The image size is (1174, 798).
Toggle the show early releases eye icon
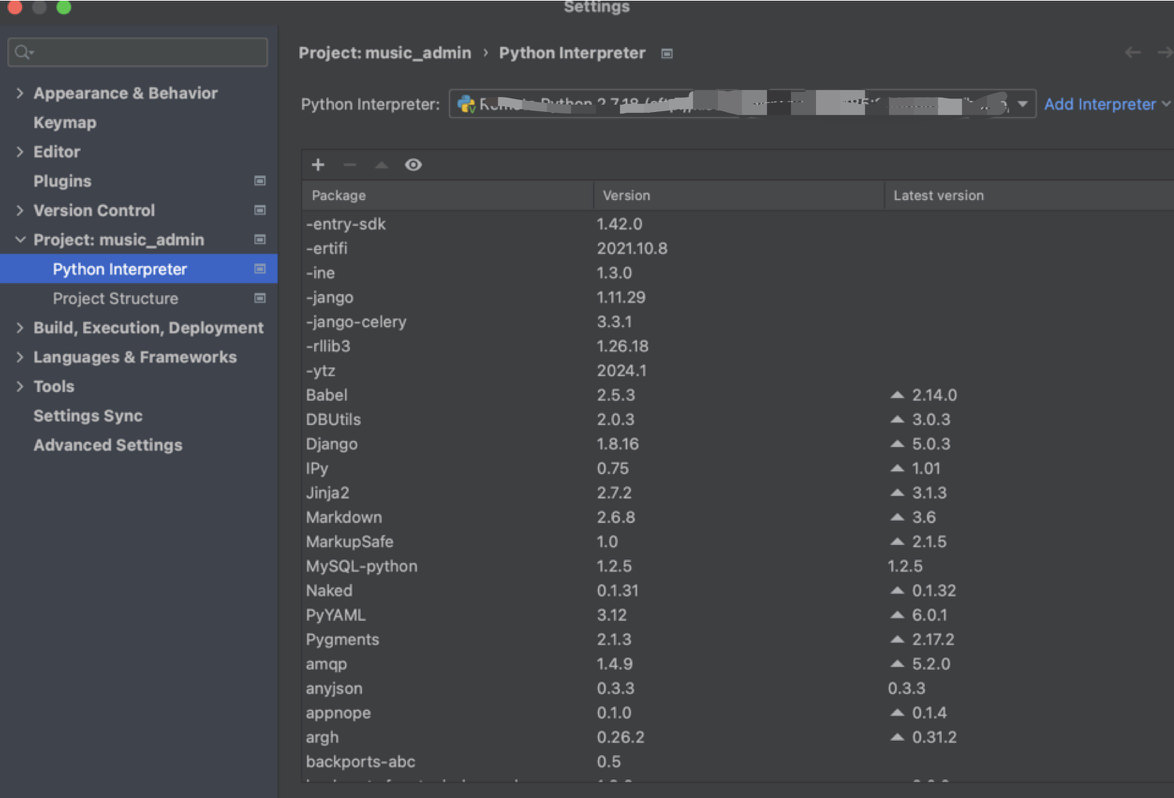click(413, 165)
